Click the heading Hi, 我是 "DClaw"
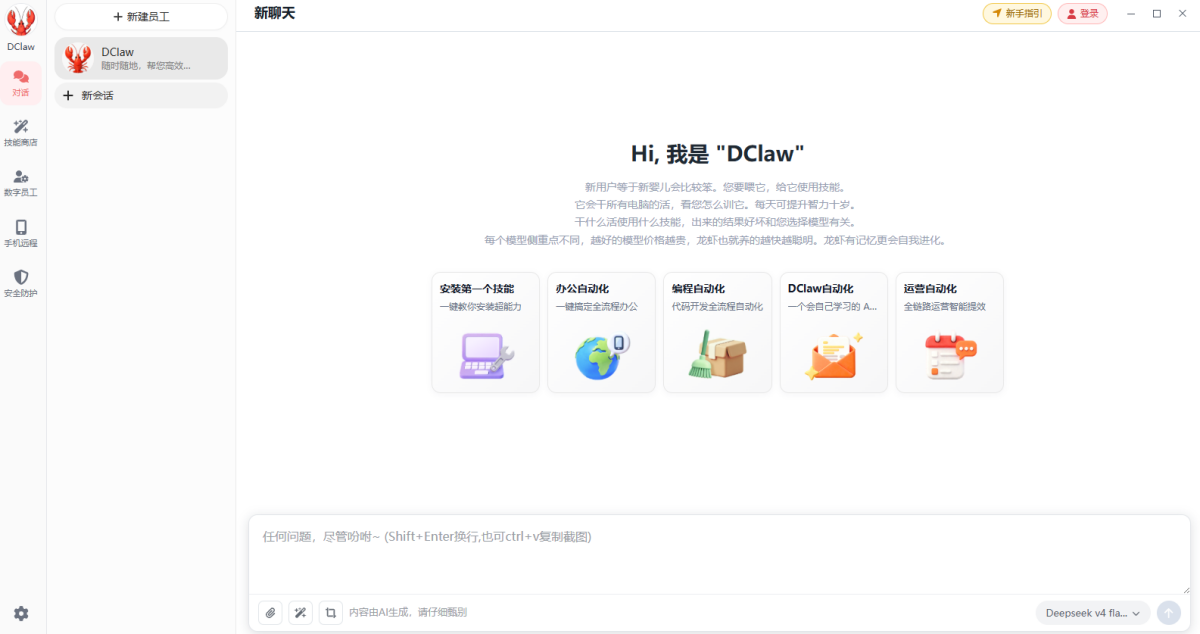 717,154
